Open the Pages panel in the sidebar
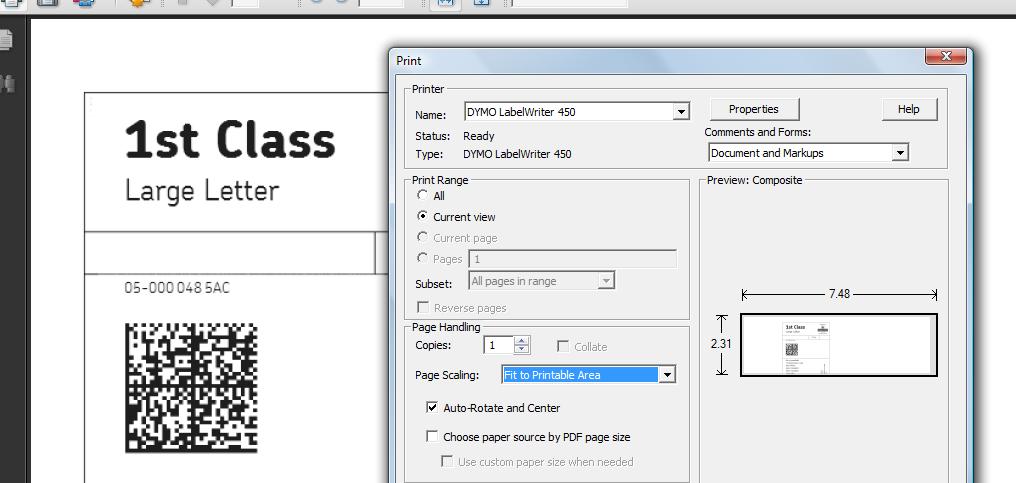 click(7, 40)
